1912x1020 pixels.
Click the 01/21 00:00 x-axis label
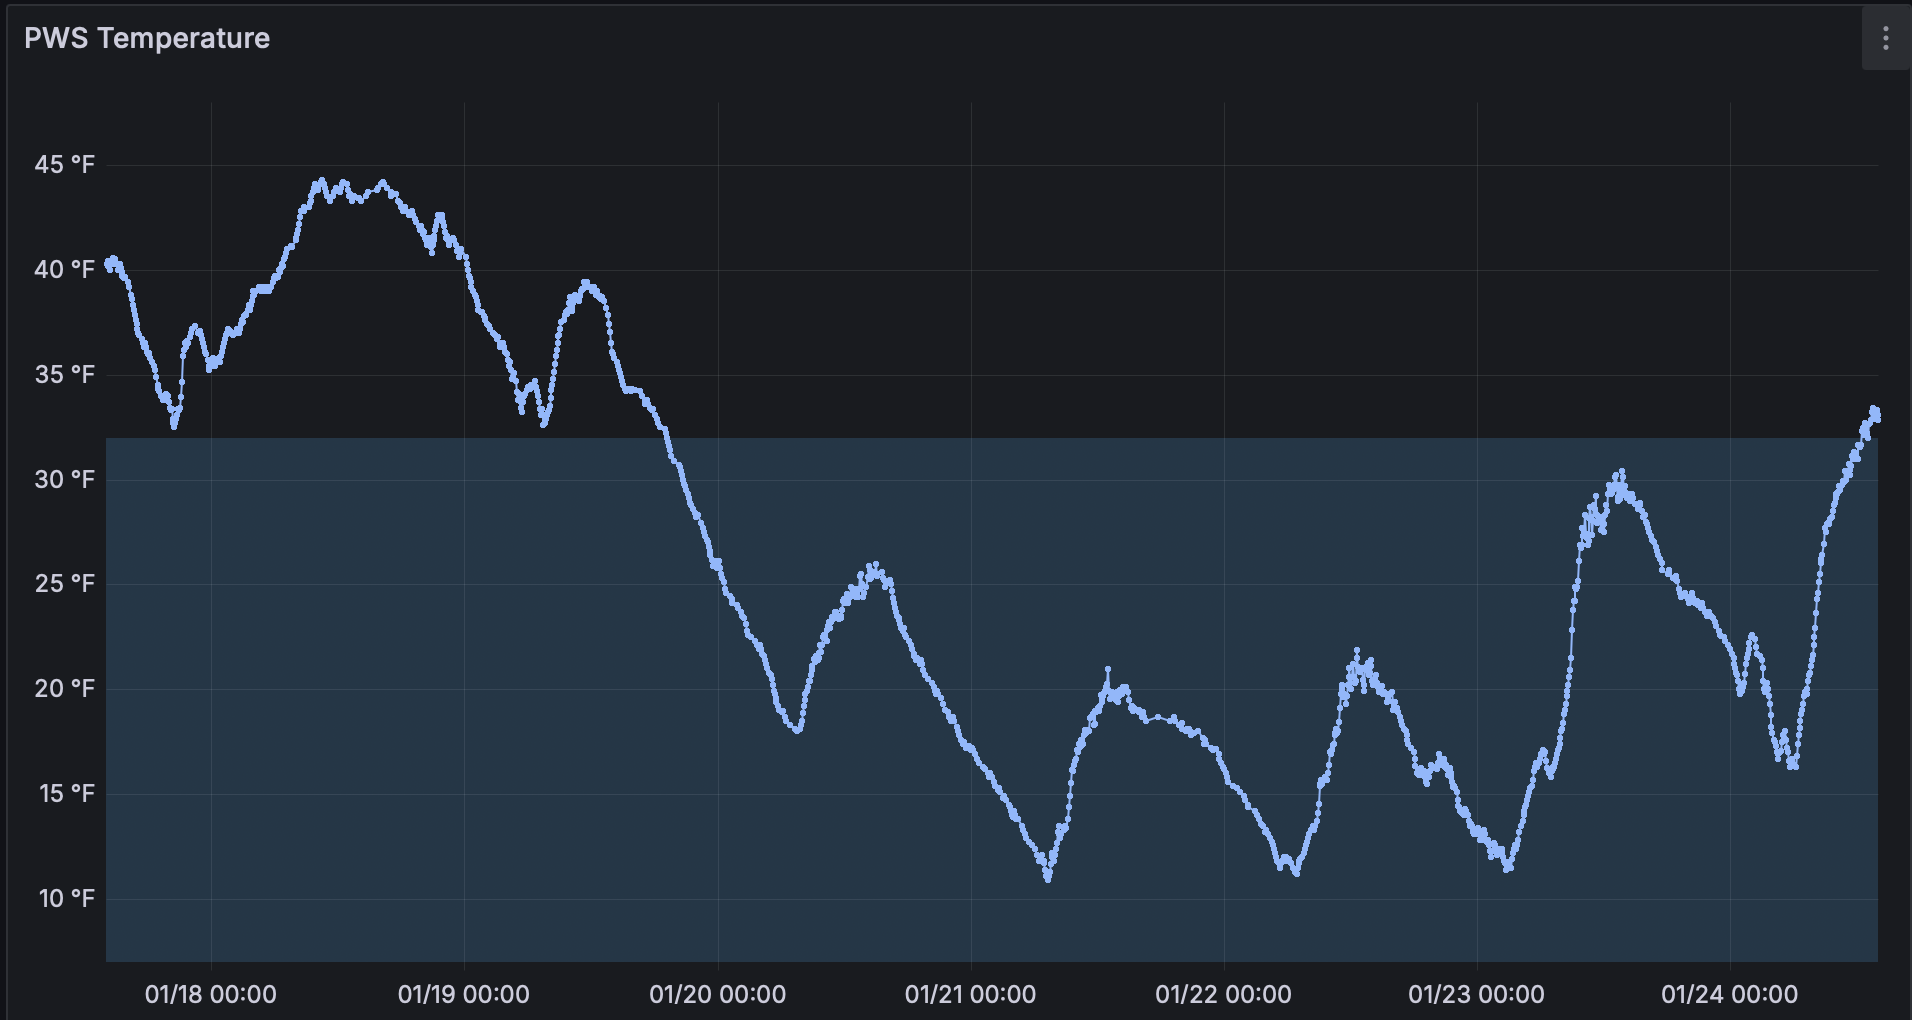coord(970,995)
